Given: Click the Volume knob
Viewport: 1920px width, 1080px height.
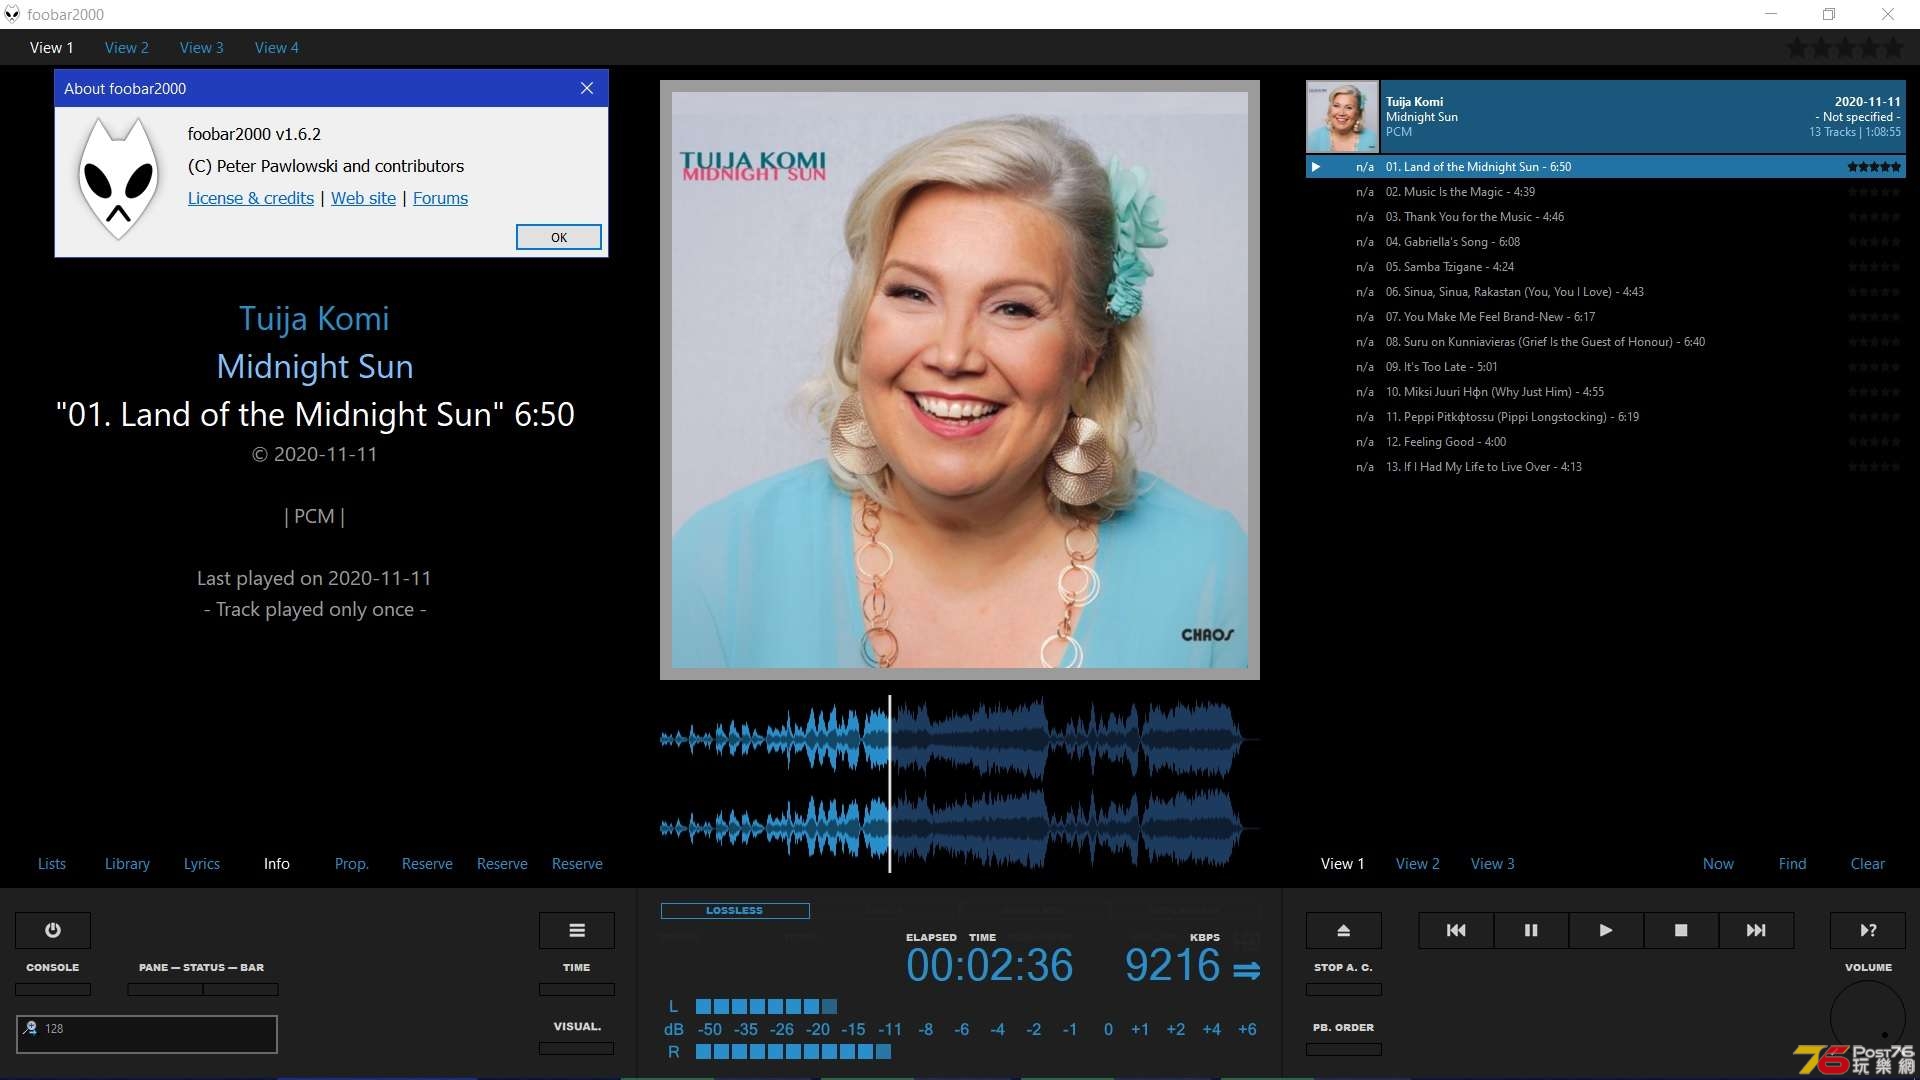Looking at the screenshot, I should 1868,1018.
